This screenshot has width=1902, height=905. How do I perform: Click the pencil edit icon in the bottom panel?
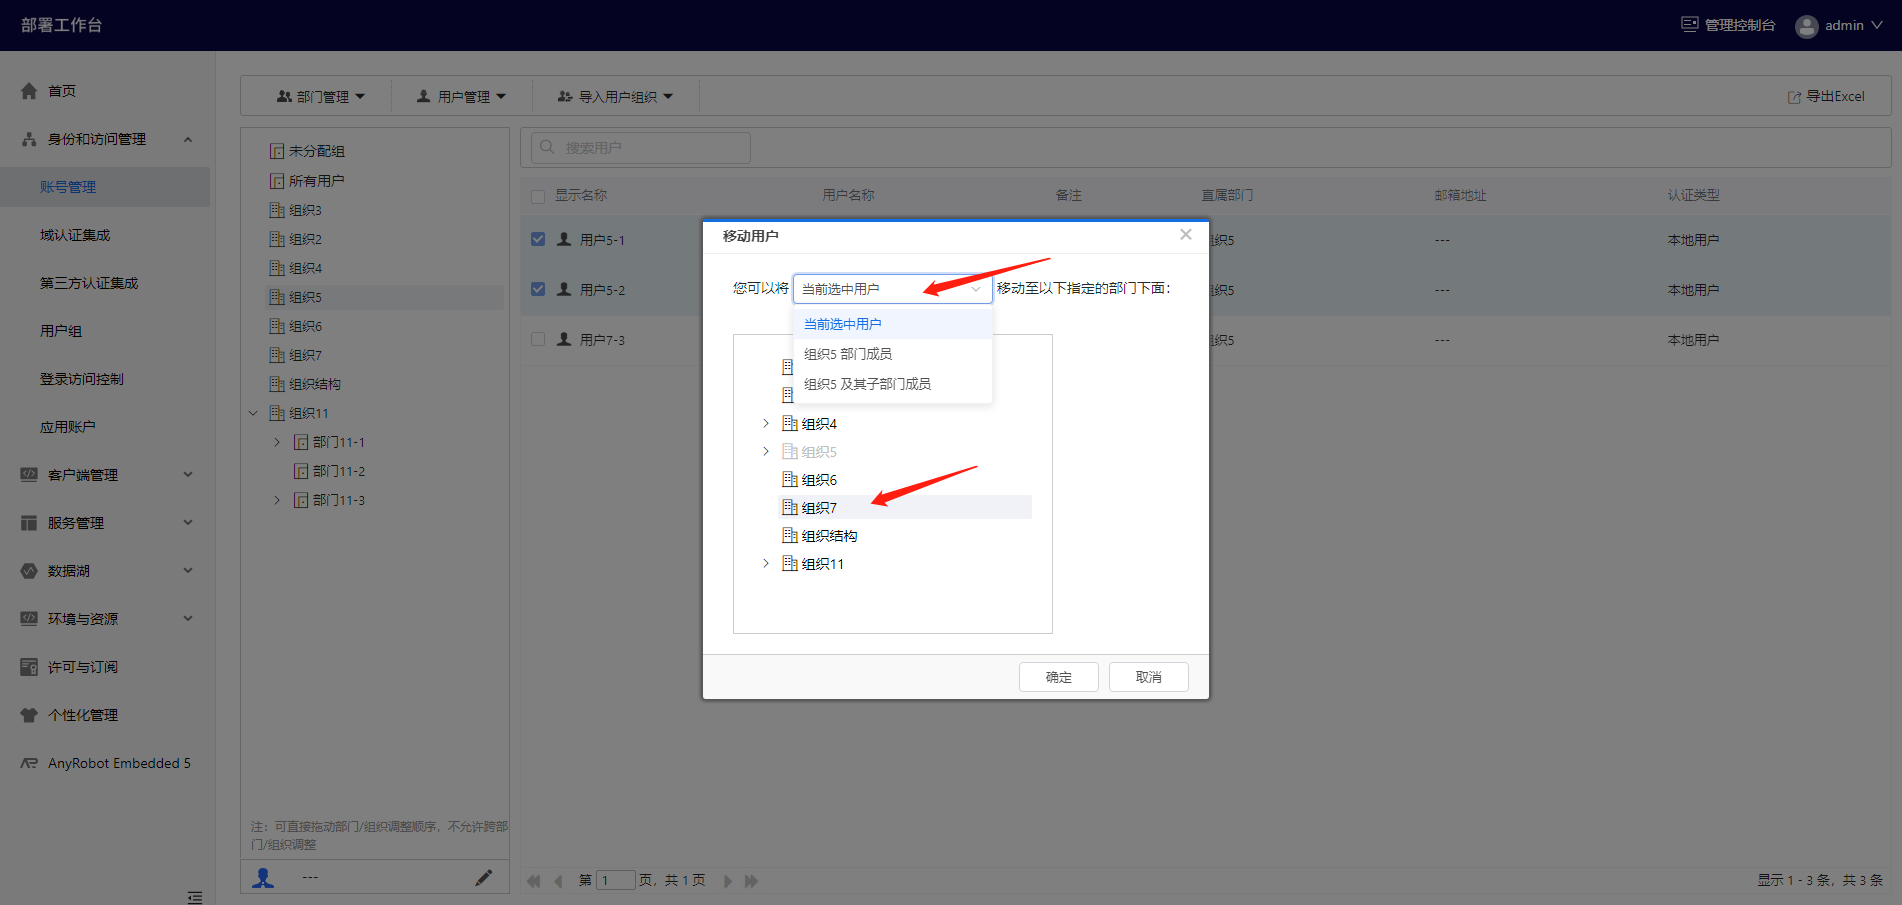tap(484, 878)
